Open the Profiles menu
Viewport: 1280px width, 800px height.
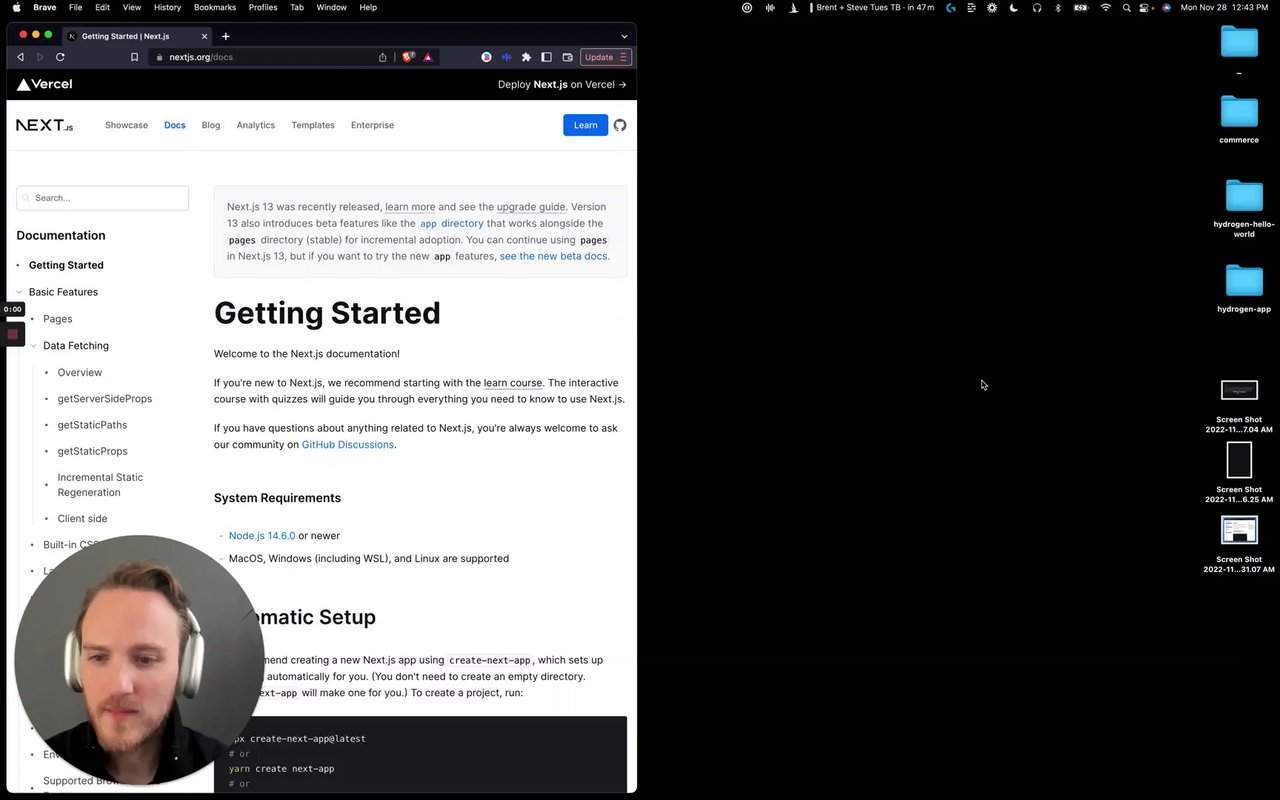tap(263, 7)
